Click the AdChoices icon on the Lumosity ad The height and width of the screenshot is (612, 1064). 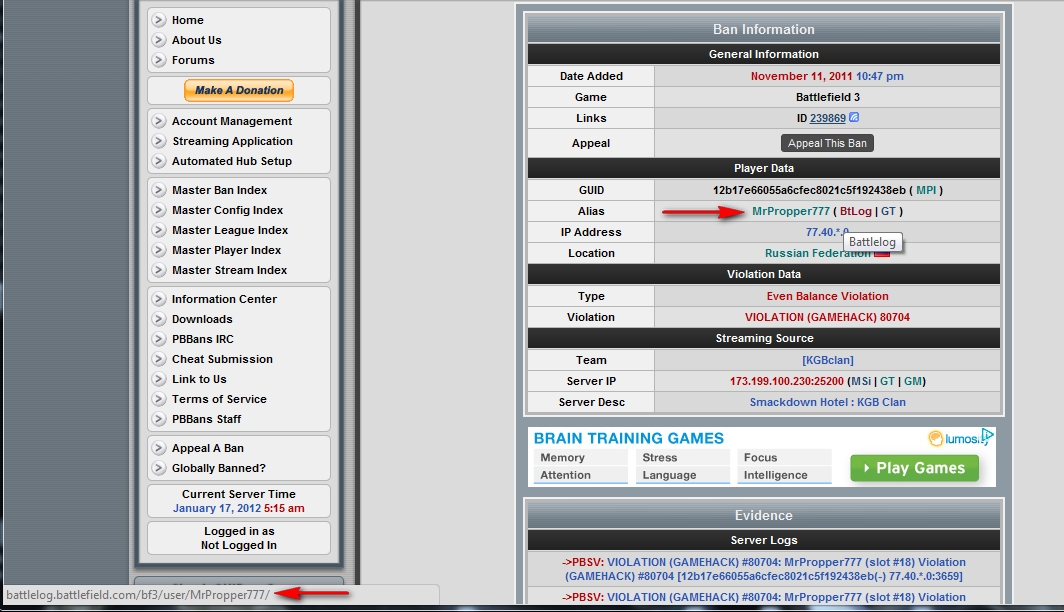(x=987, y=436)
